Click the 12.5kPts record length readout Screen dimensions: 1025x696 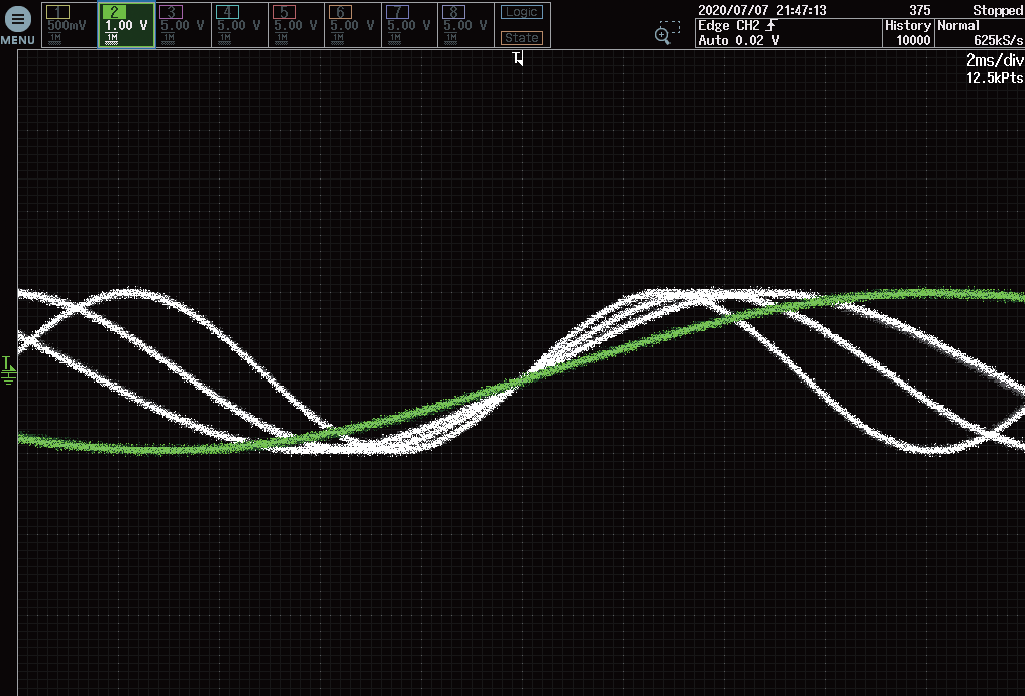(994, 78)
